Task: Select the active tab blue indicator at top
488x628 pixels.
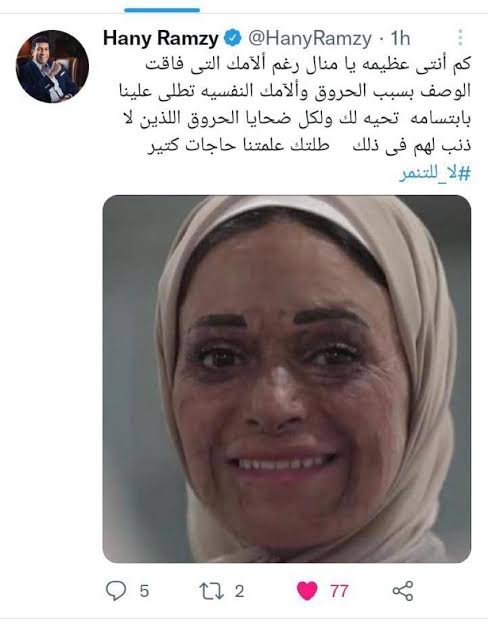Action: (x=162, y=10)
